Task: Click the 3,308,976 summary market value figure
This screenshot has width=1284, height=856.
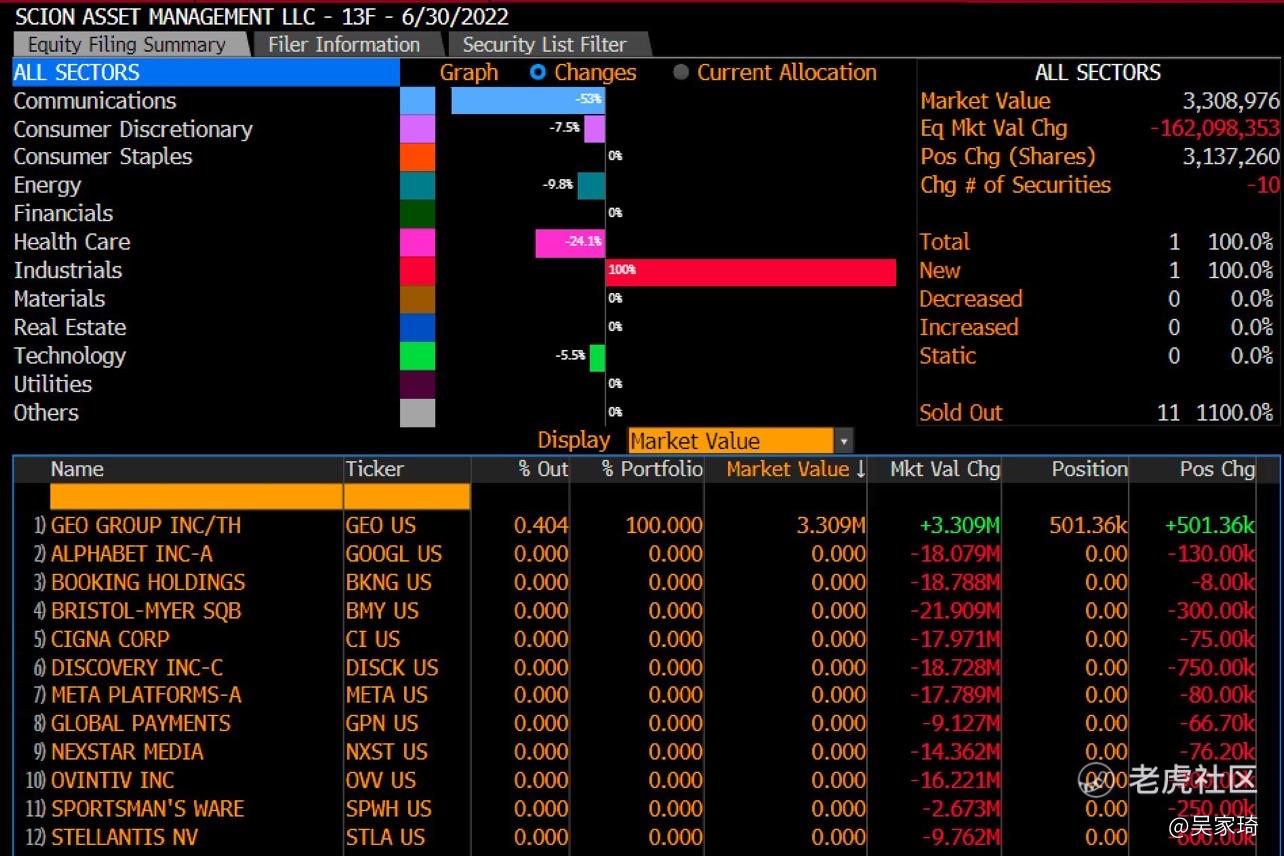Action: coord(1231,101)
